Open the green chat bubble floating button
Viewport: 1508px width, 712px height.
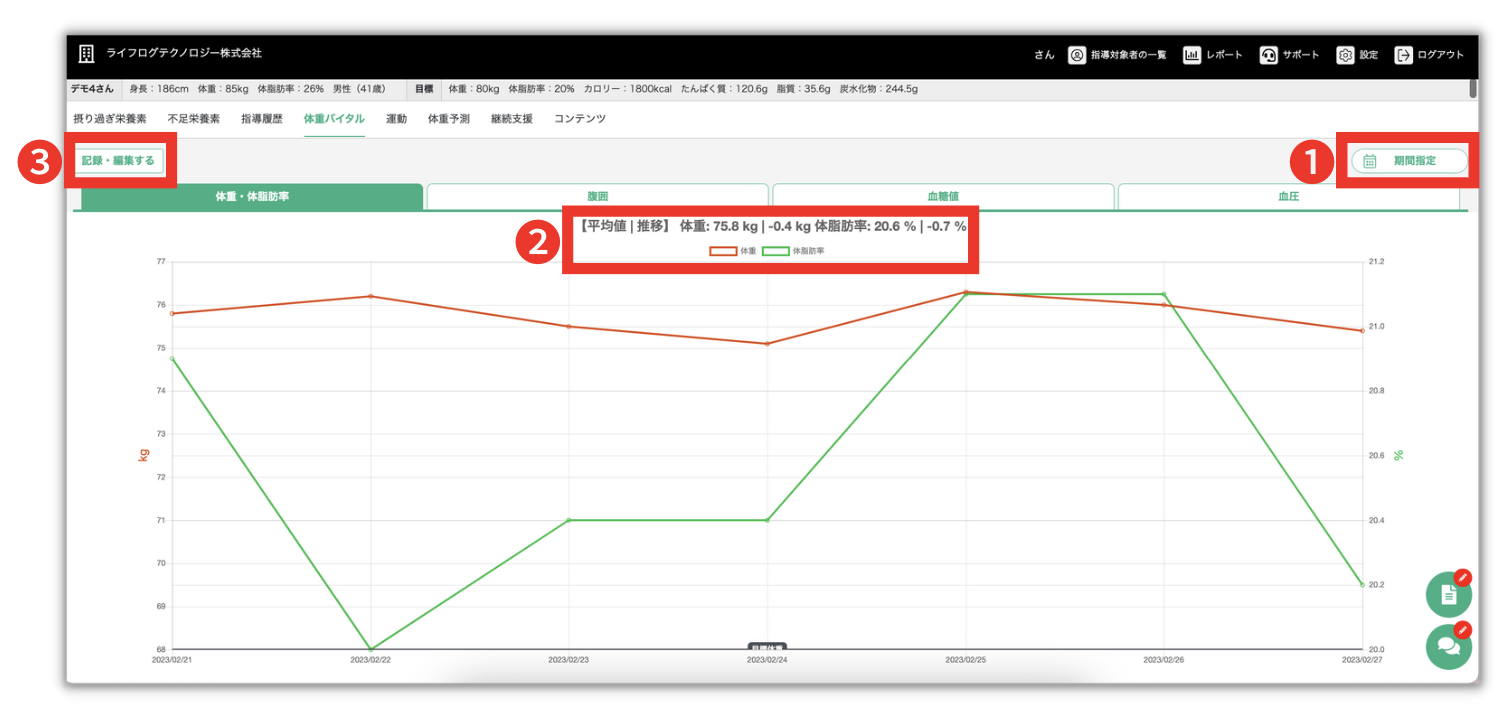[1448, 646]
